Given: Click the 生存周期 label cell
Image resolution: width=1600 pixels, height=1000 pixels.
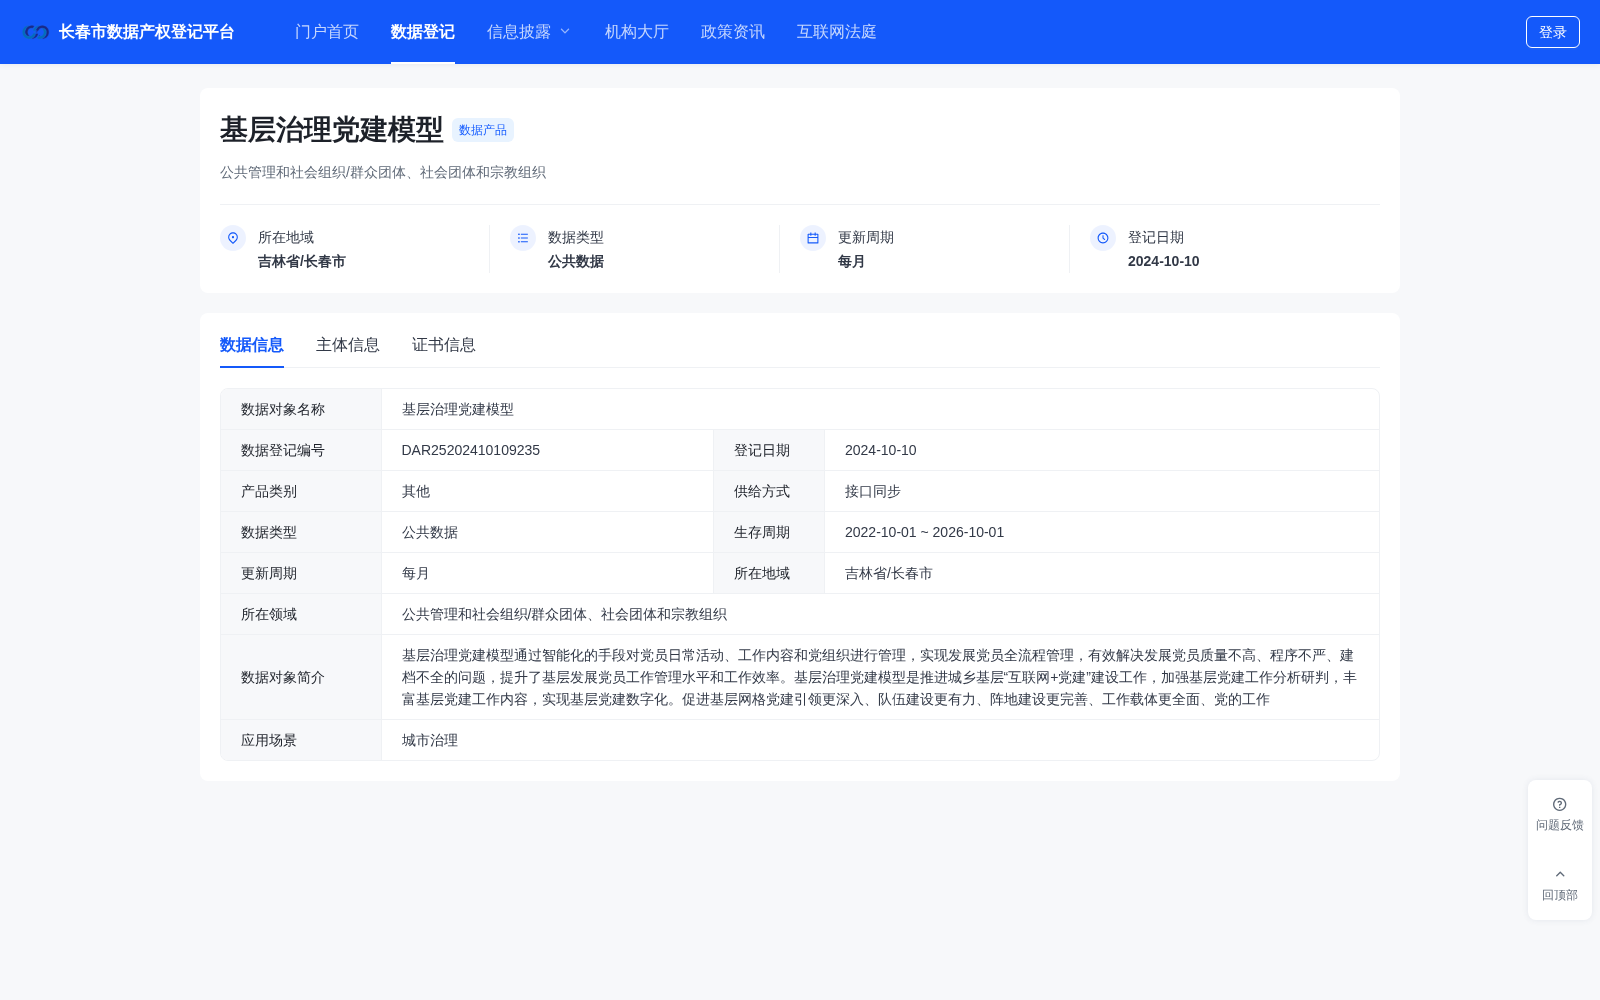Looking at the screenshot, I should click(769, 532).
